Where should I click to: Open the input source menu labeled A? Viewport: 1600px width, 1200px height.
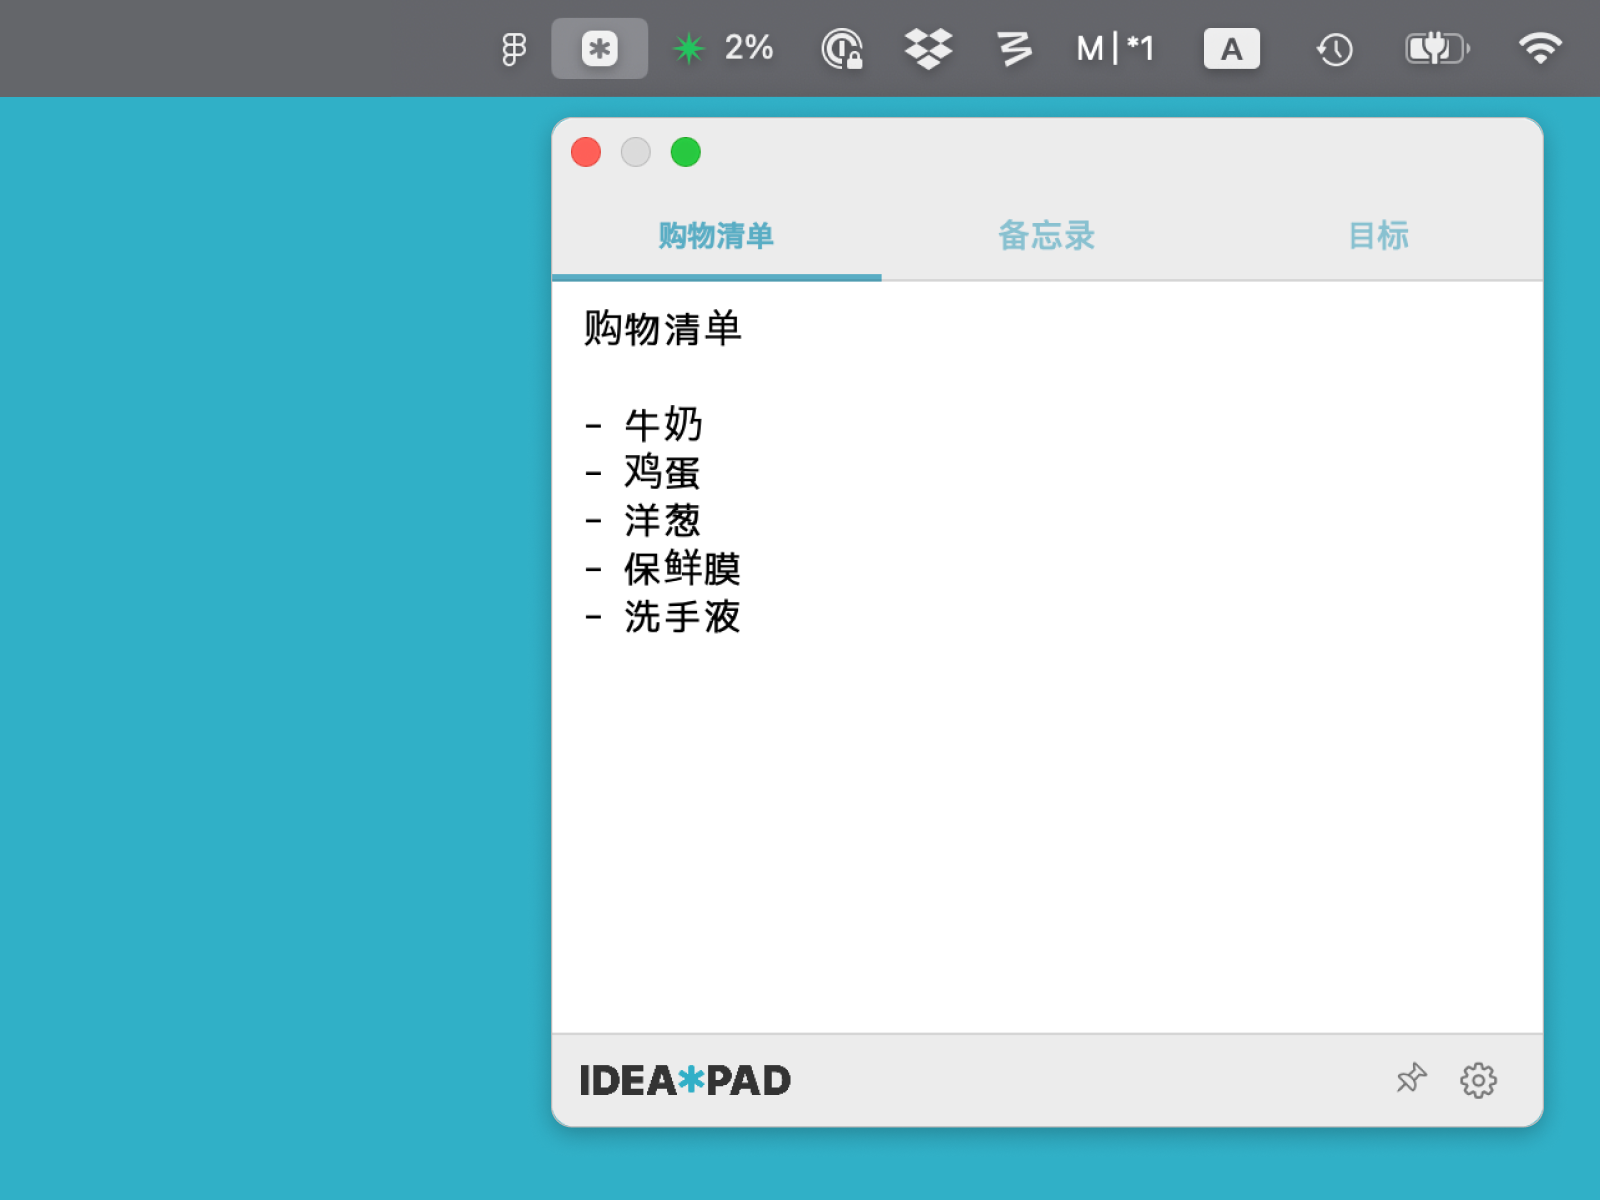(x=1232, y=47)
